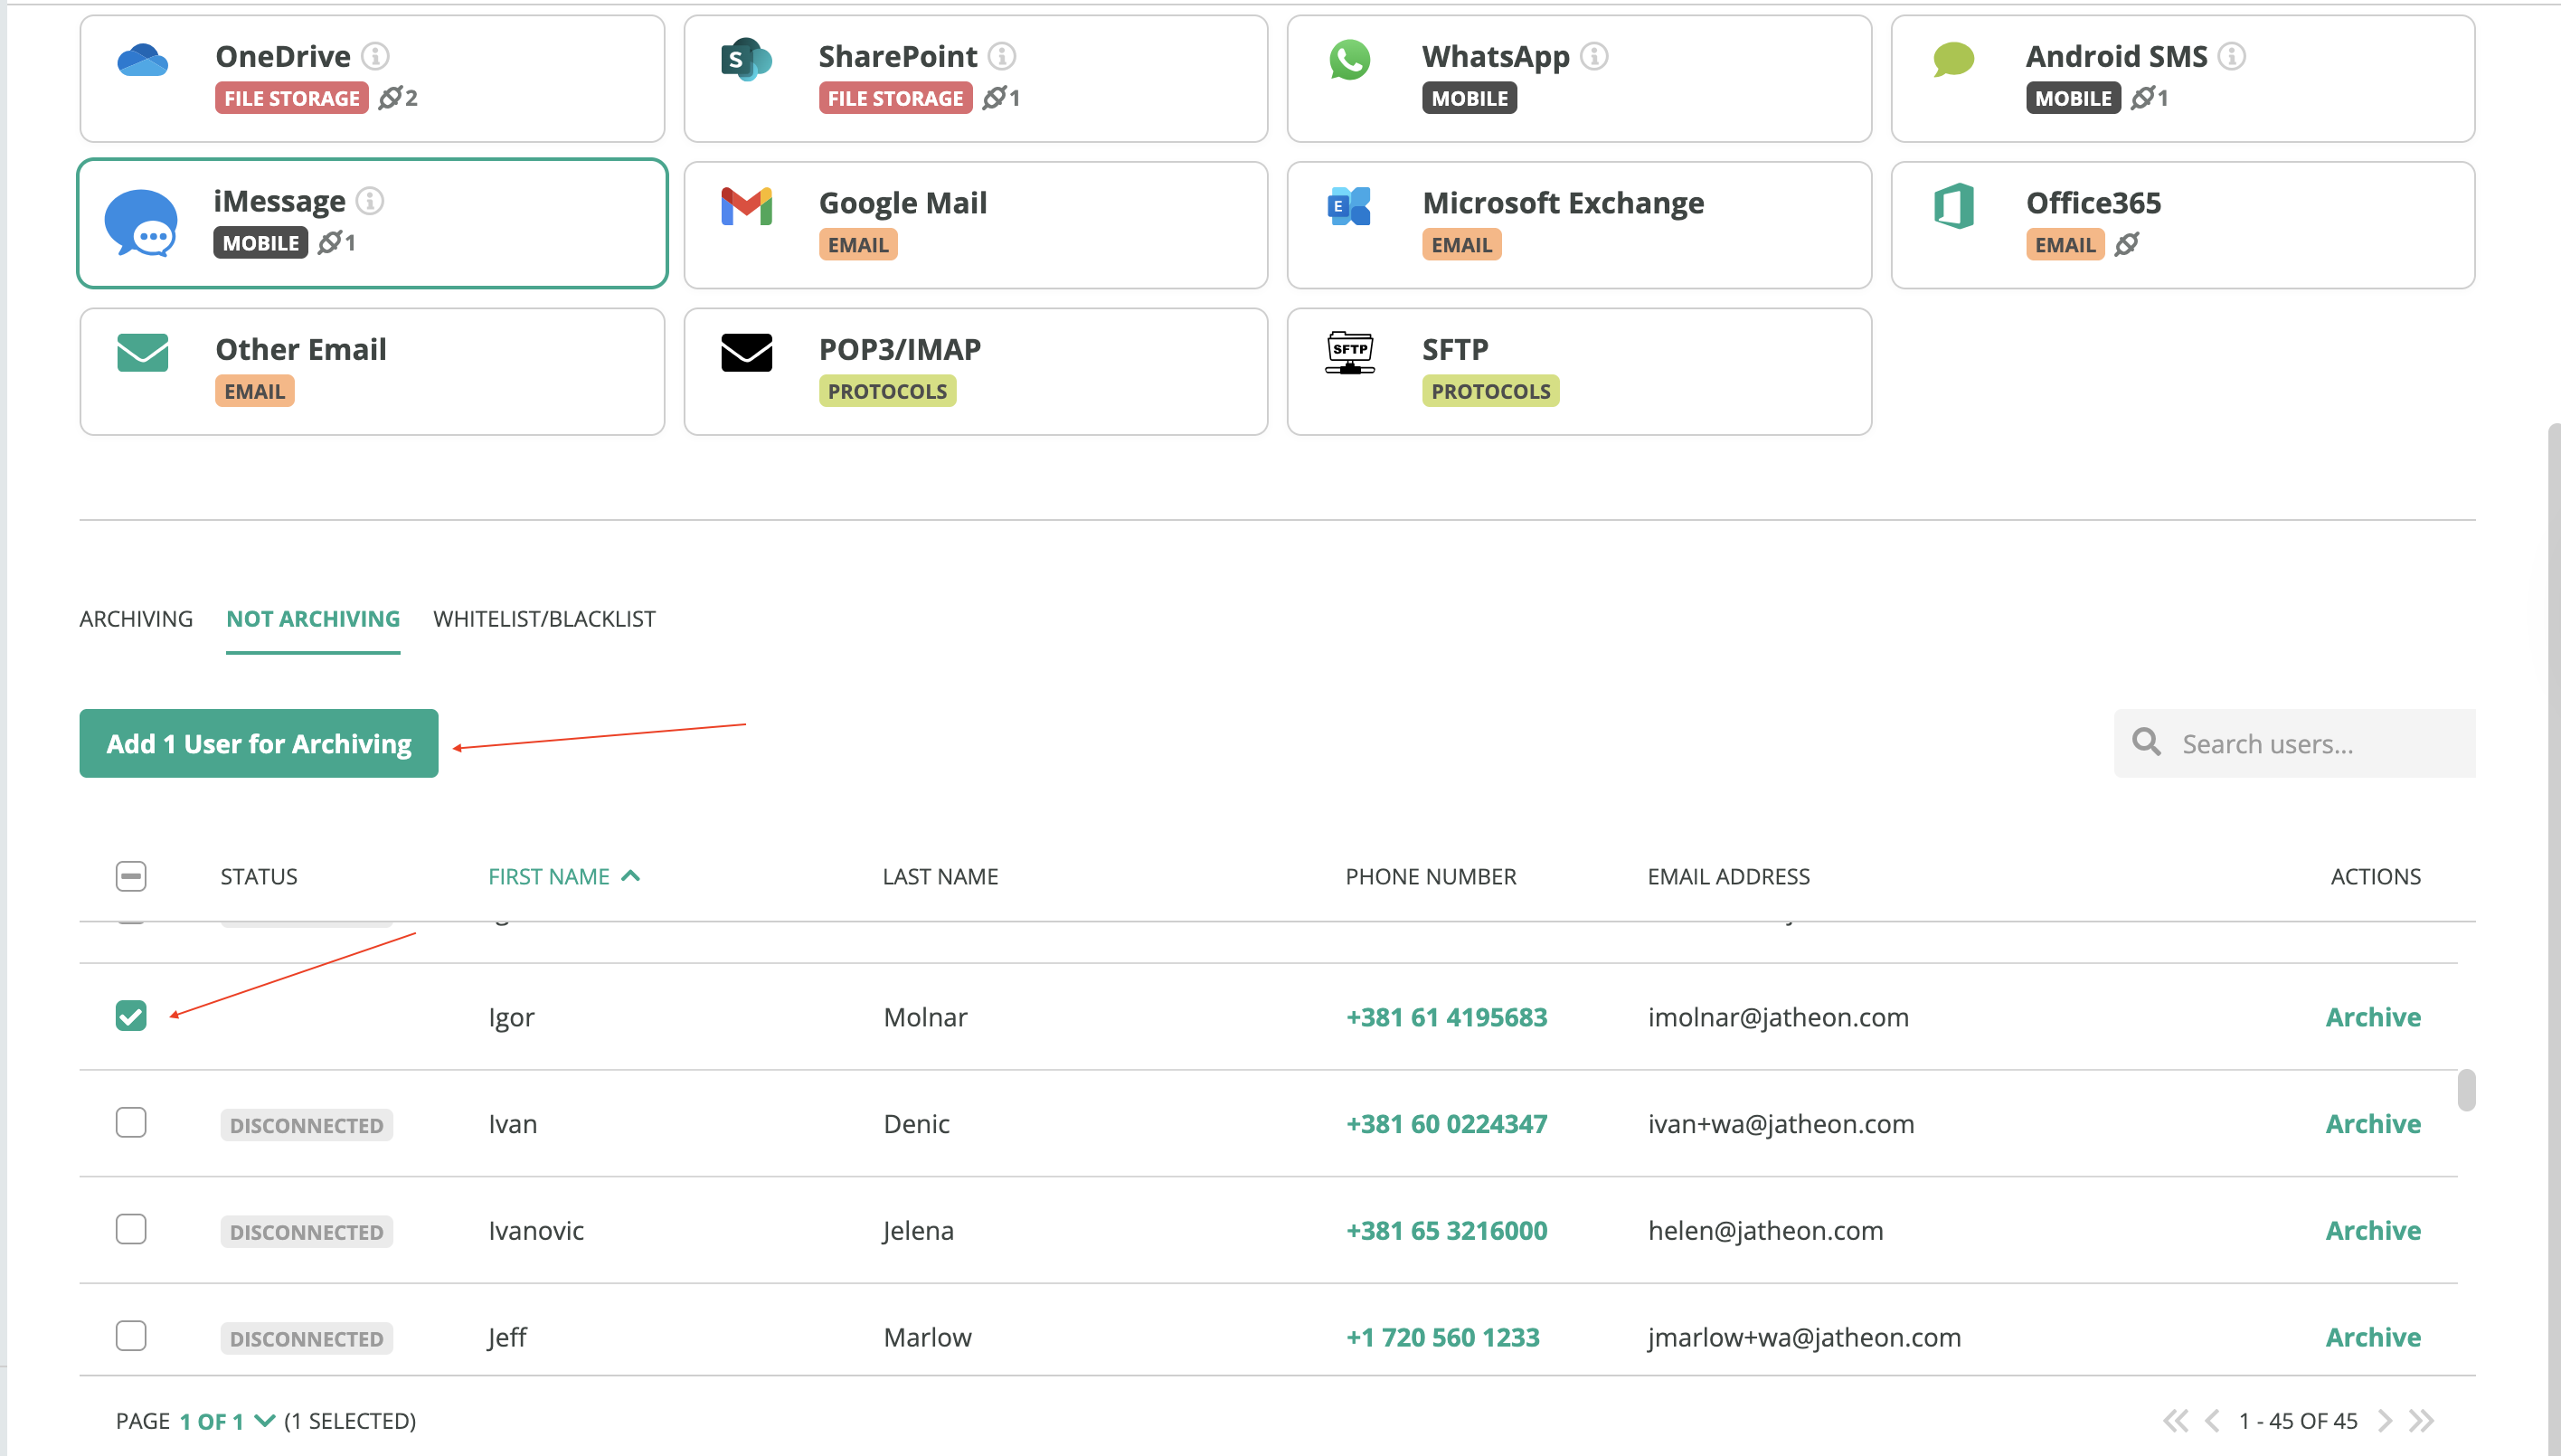The width and height of the screenshot is (2561, 1456).
Task: Click the iMessage connections plug icon
Action: pyautogui.click(x=329, y=243)
